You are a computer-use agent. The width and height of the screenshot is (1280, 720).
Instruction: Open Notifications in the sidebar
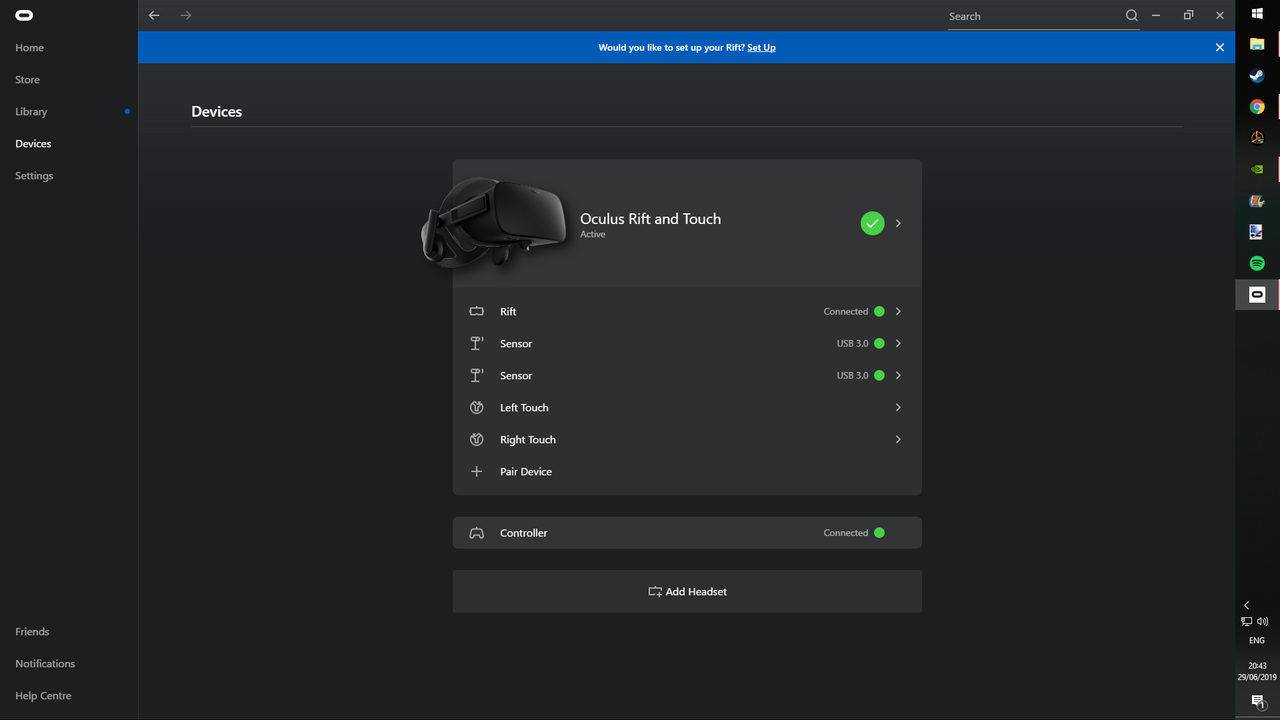45,663
